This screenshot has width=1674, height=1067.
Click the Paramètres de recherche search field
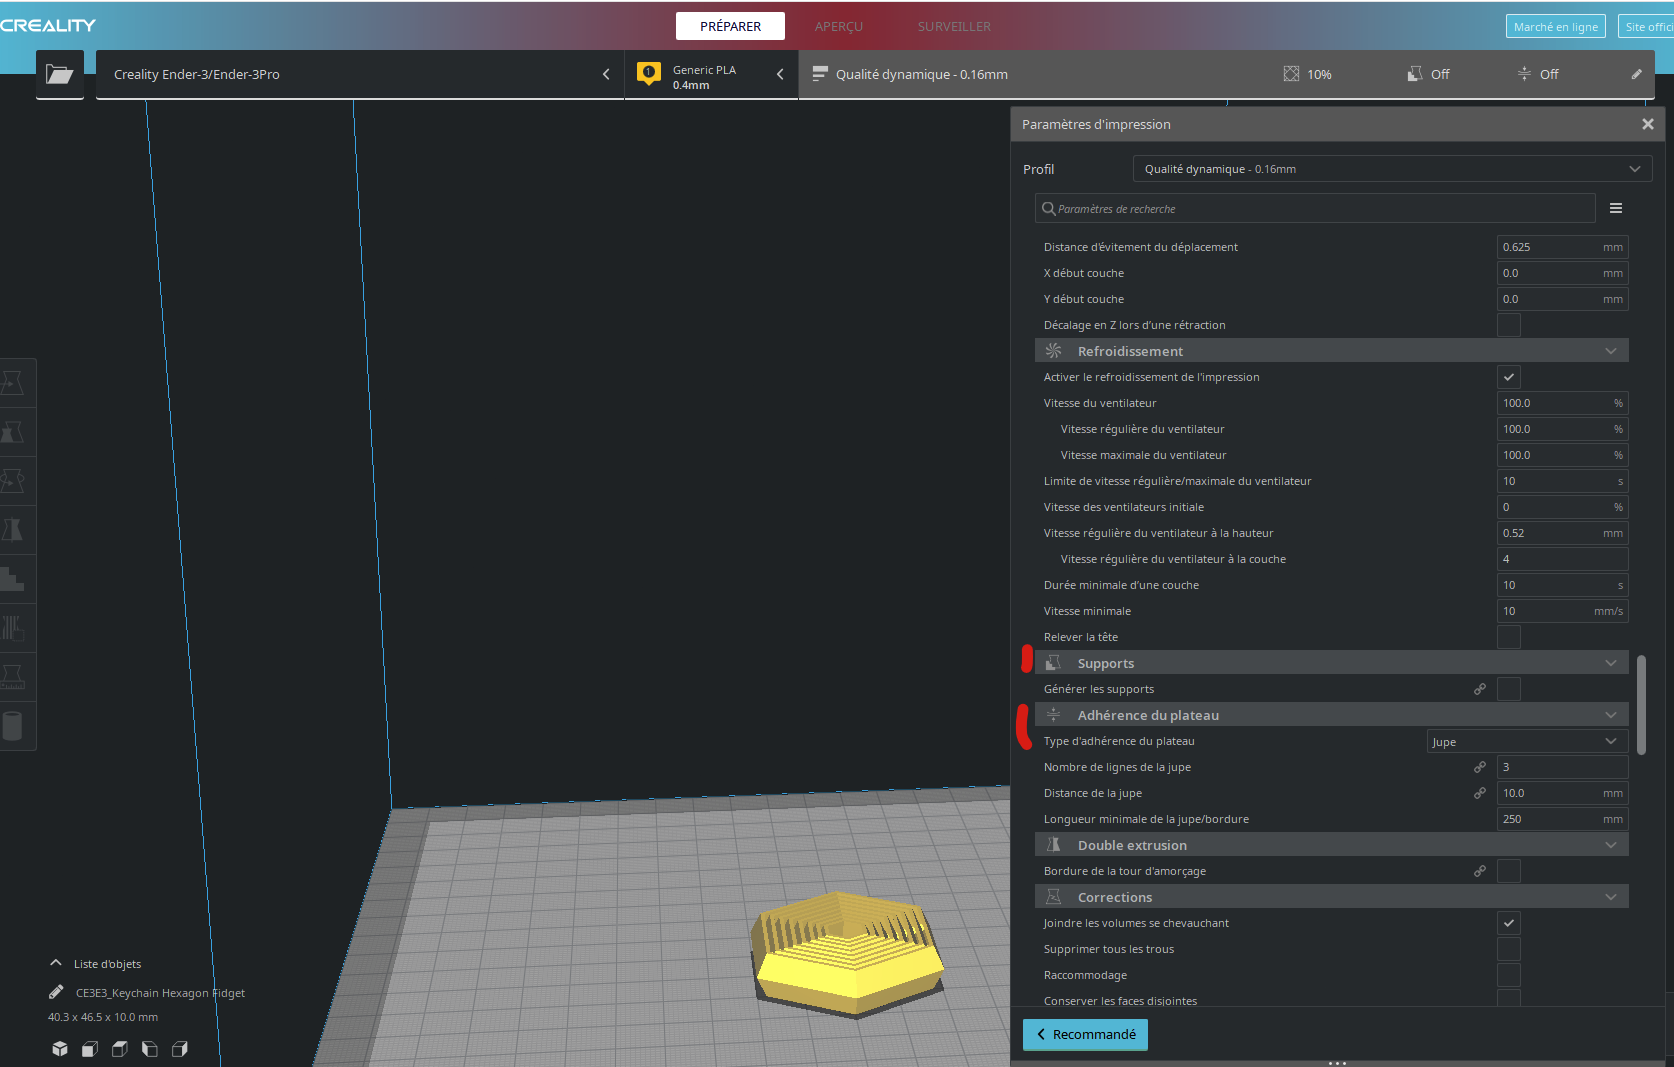point(1315,208)
